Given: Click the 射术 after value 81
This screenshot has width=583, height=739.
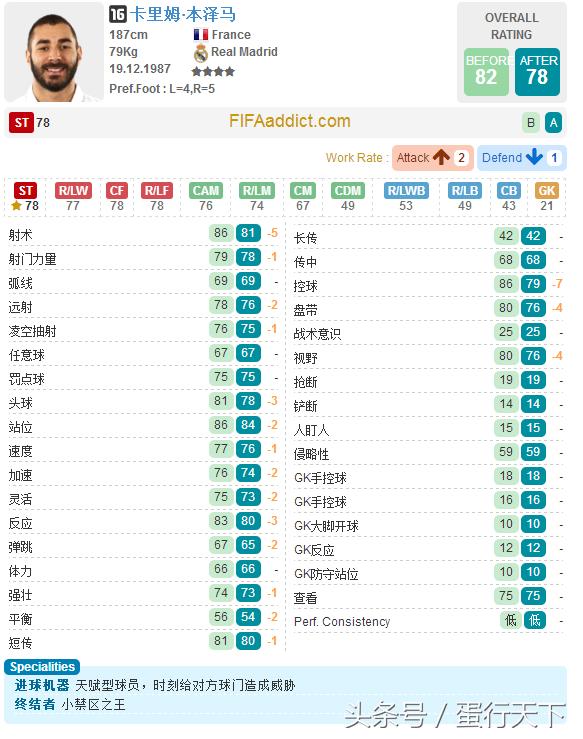Looking at the screenshot, I should [248, 233].
